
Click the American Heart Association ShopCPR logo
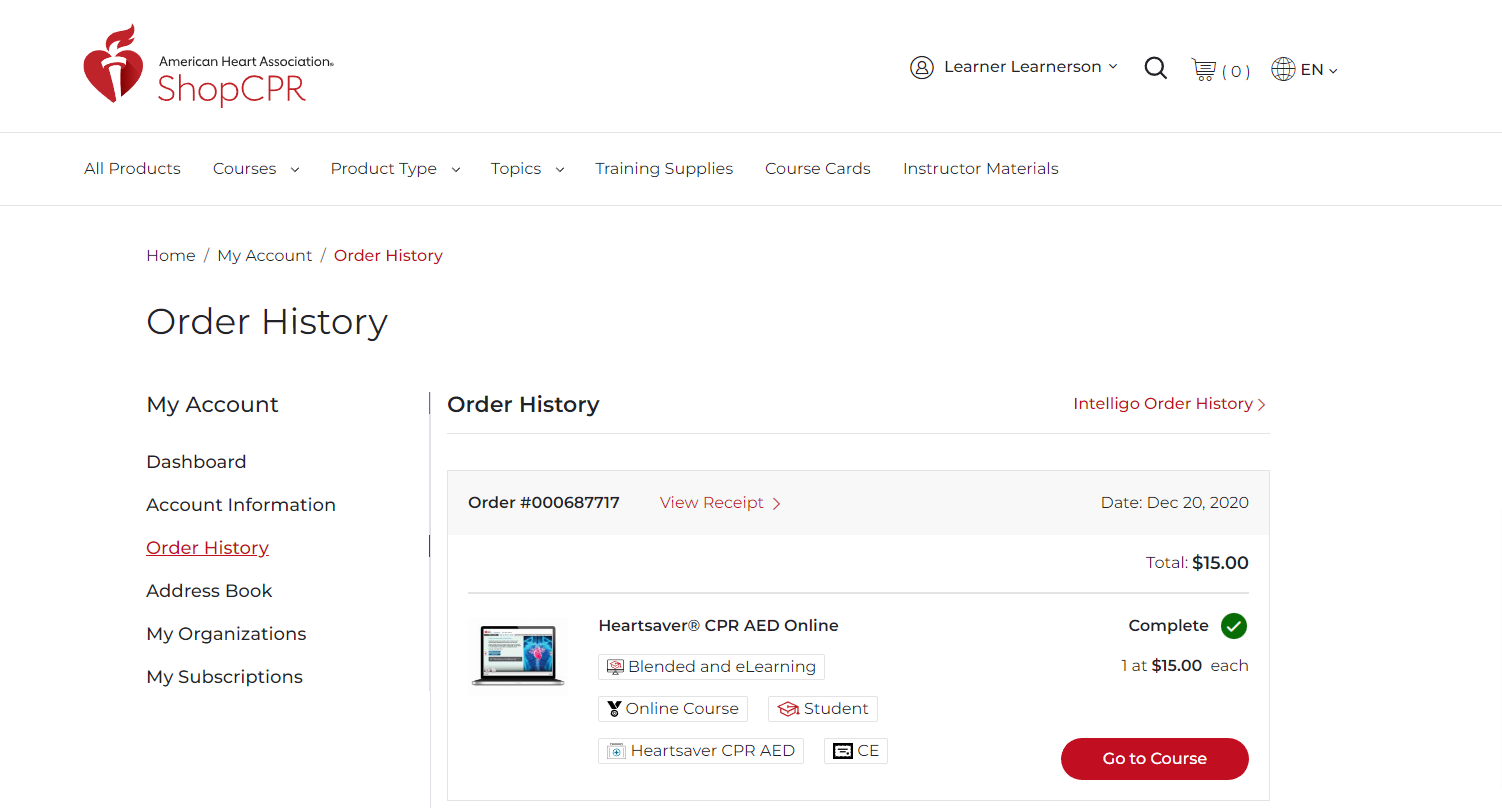(x=208, y=65)
